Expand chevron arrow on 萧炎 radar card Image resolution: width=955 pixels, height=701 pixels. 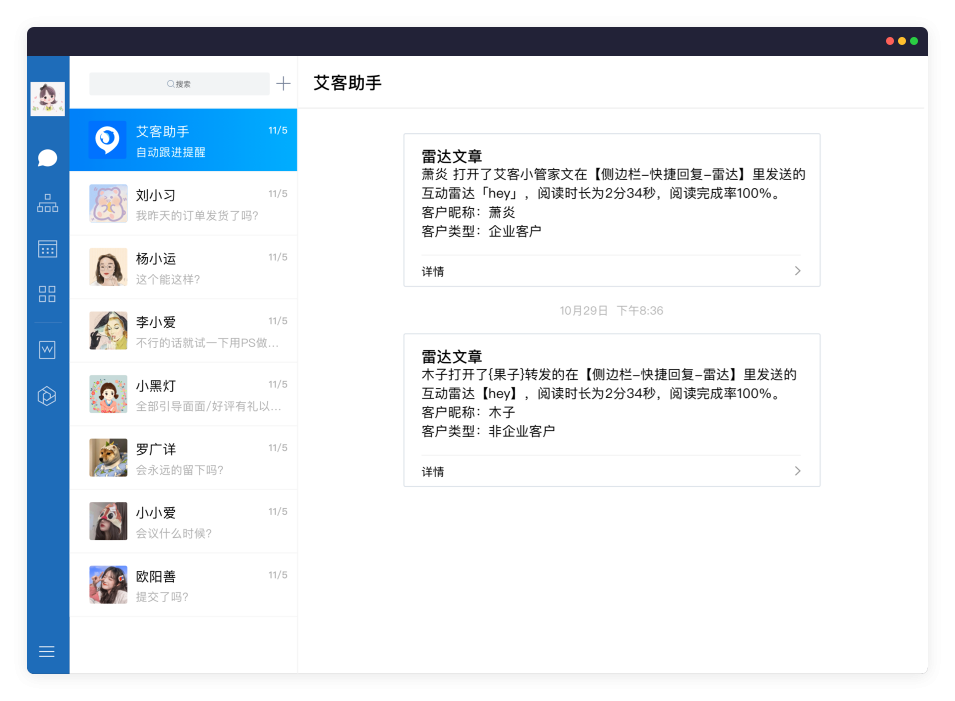point(797,271)
